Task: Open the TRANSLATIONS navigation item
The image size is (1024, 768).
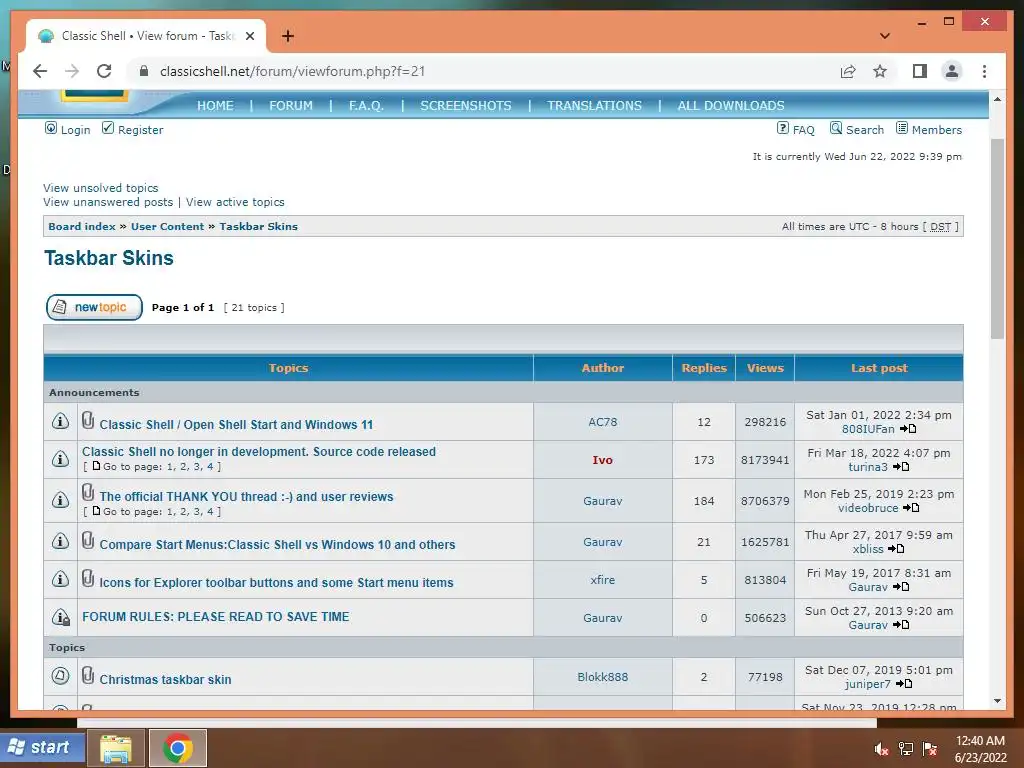Action: (594, 106)
